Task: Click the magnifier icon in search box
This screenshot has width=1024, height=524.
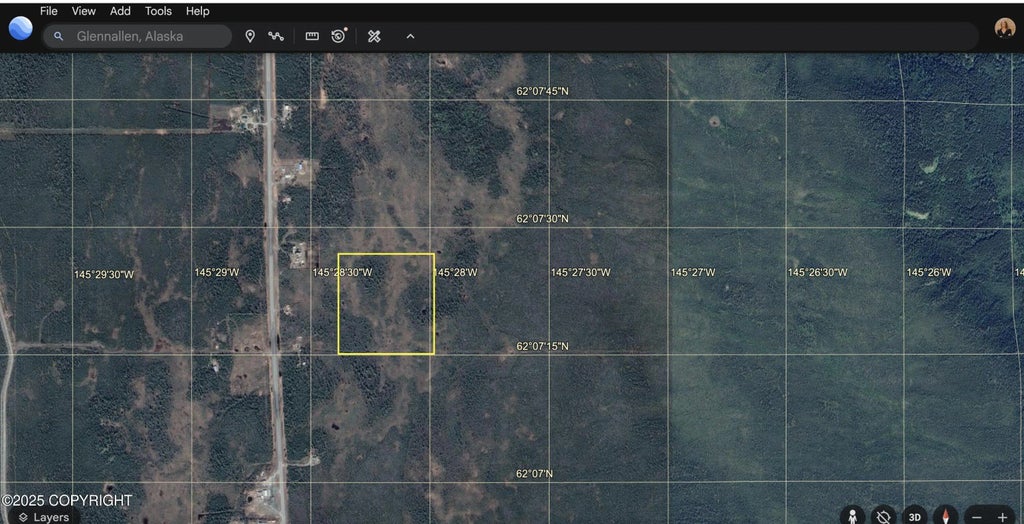Action: pos(59,36)
